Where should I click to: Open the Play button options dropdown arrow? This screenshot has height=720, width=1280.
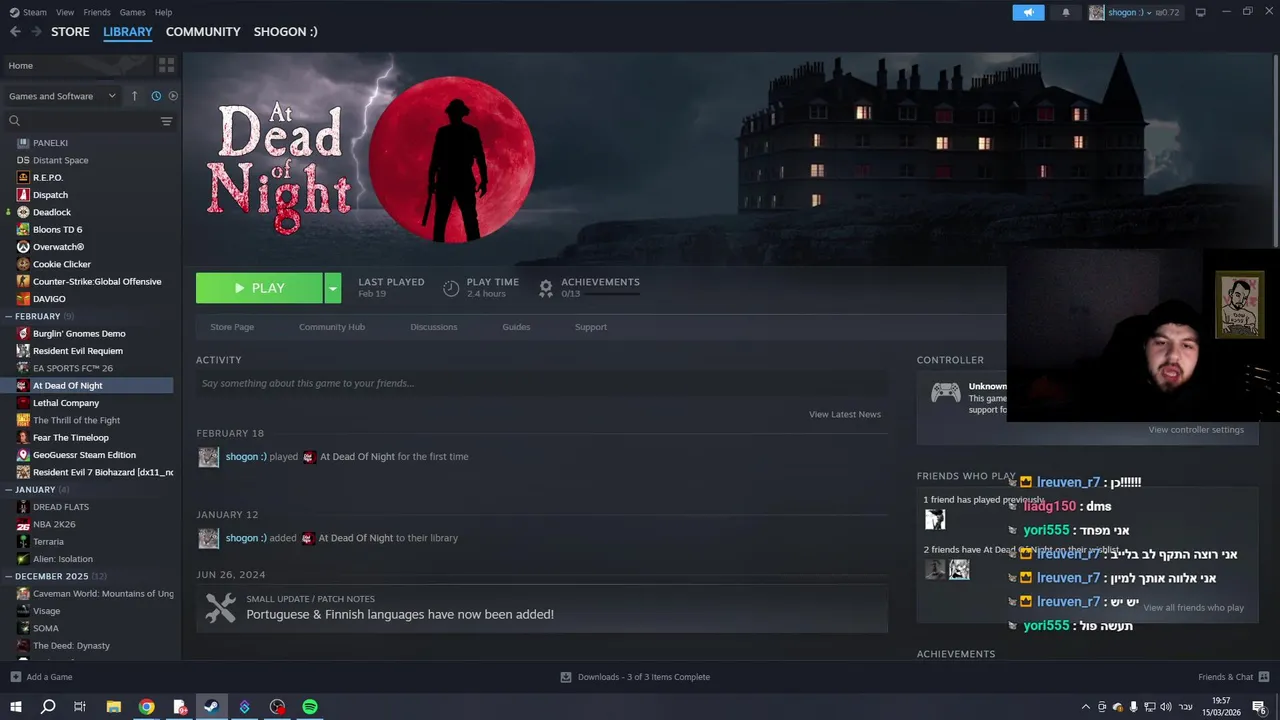click(x=333, y=288)
